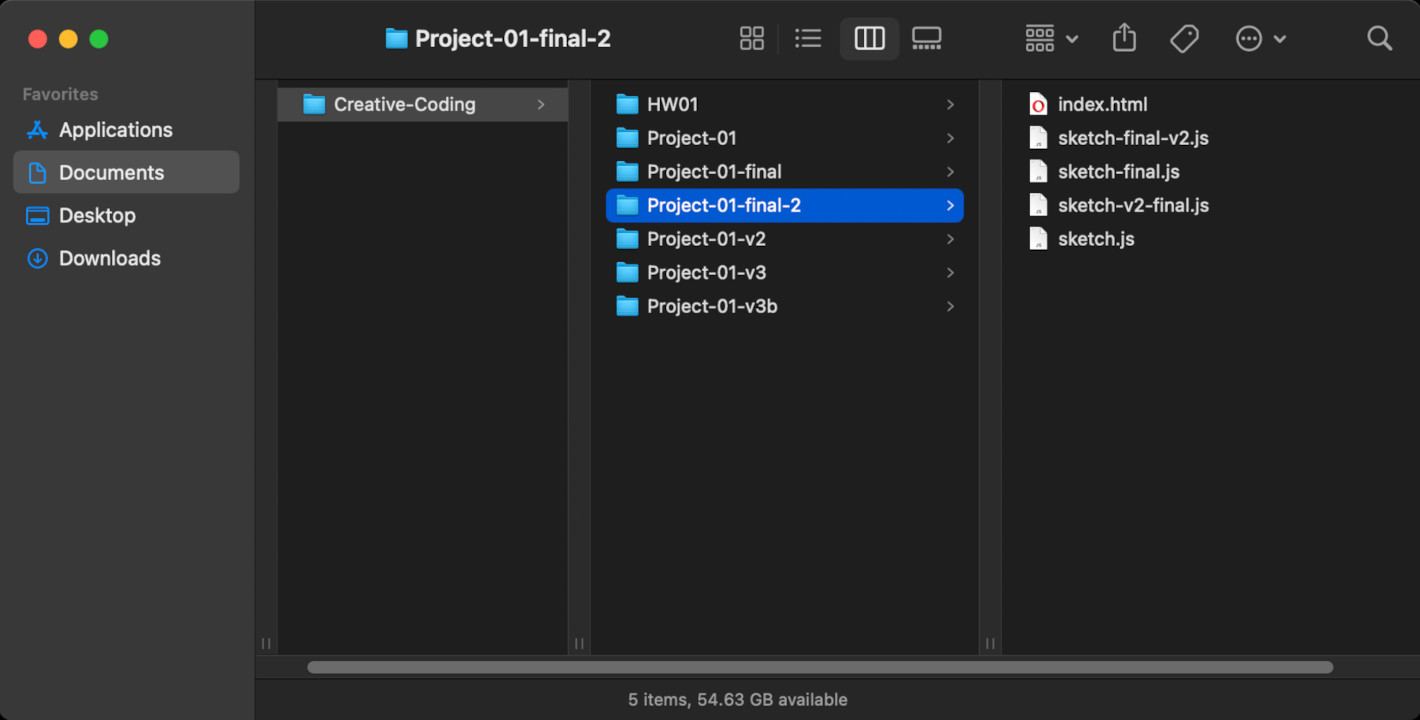Open the Project-01-v3b folder

711,306
